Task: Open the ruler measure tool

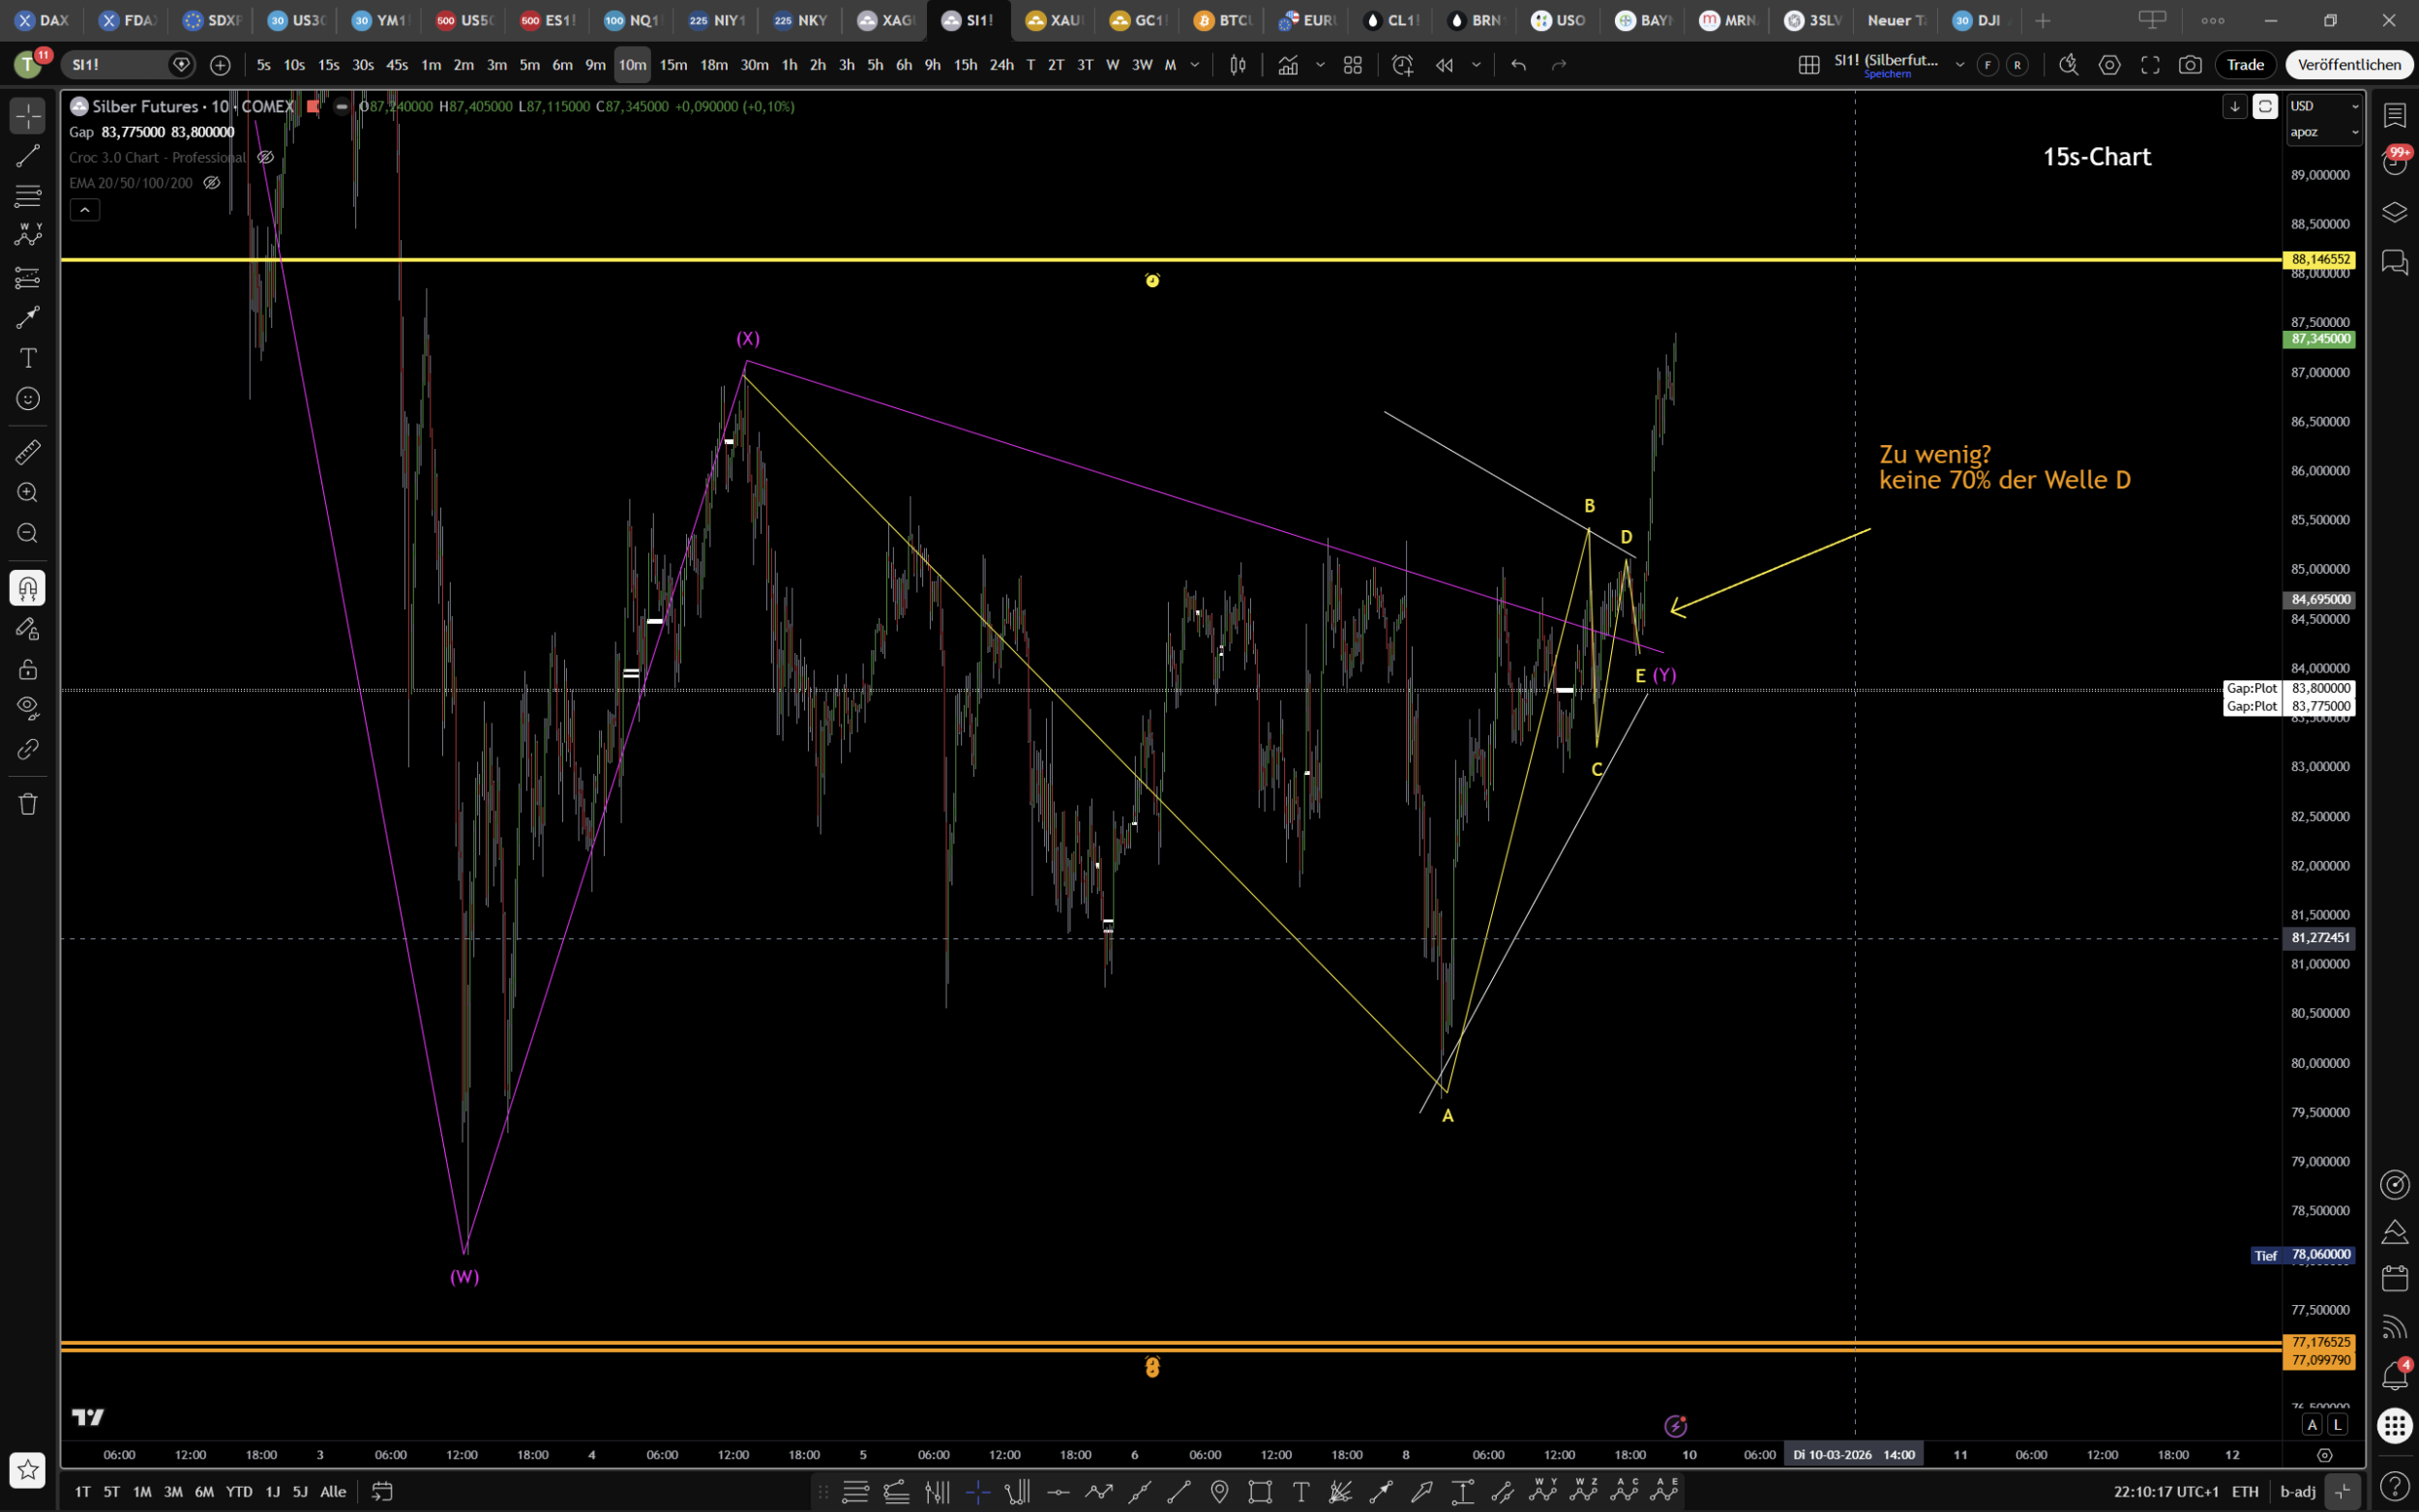Action: point(28,452)
